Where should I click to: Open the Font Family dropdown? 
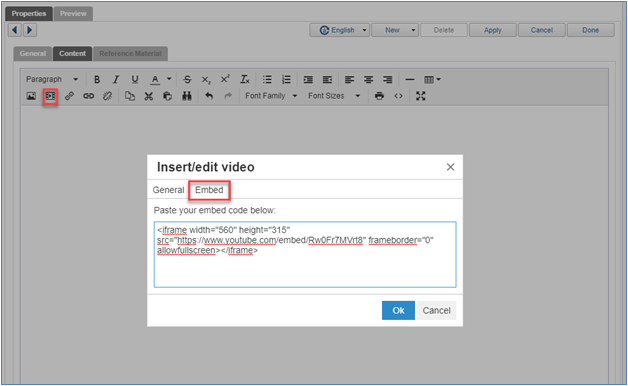271,96
